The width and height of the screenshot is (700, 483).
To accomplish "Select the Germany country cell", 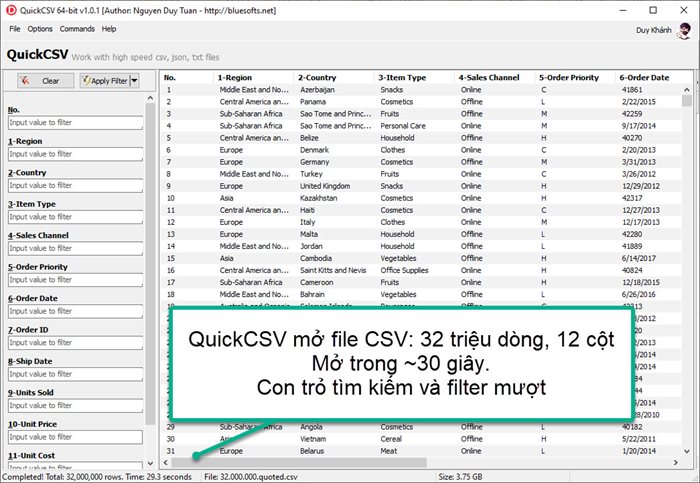I will [x=314, y=162].
